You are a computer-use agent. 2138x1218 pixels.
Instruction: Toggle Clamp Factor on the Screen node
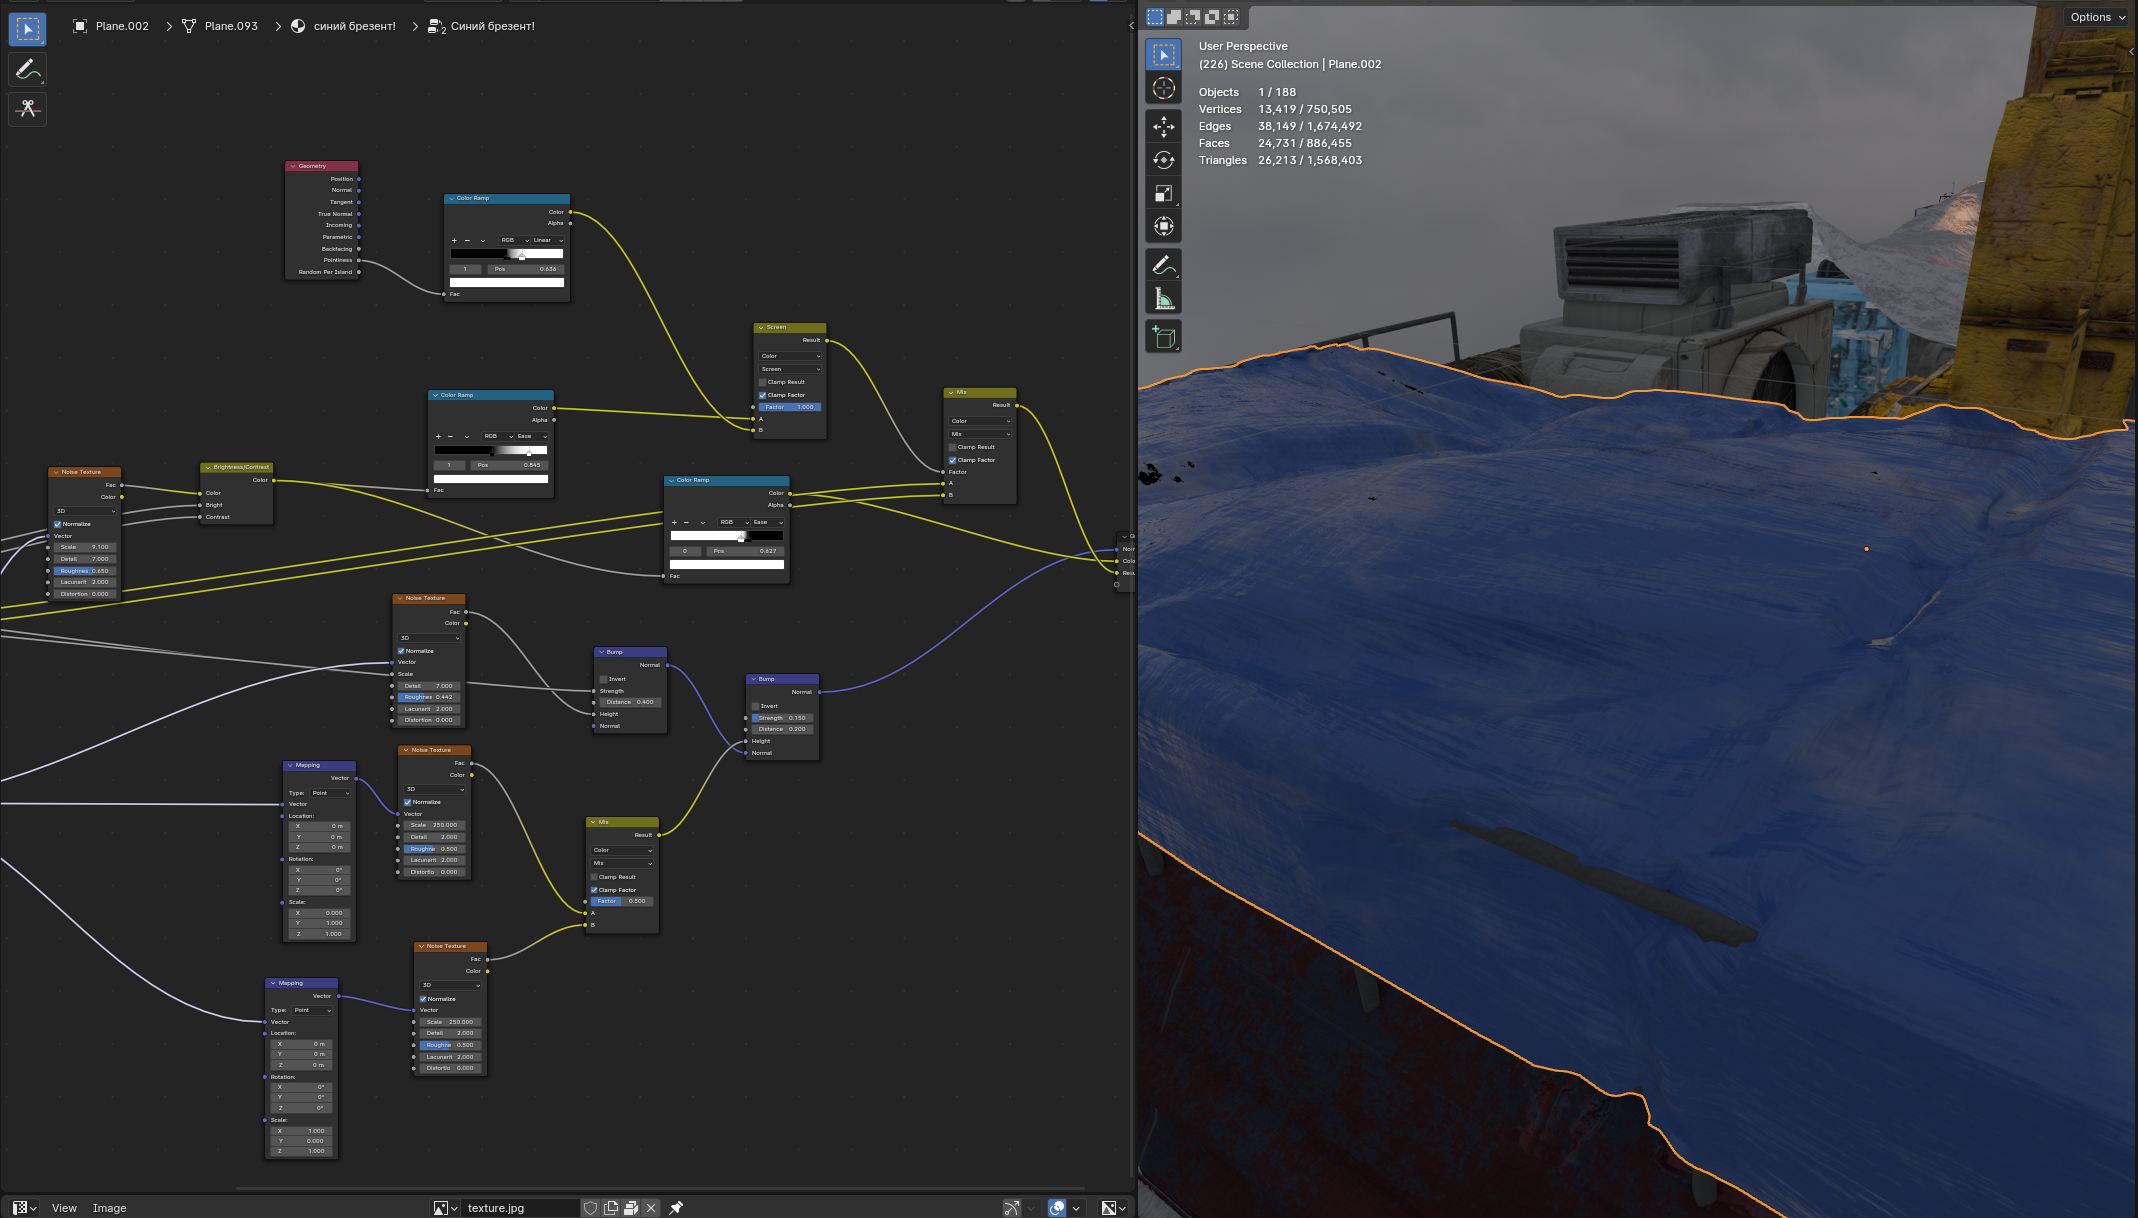coord(763,395)
